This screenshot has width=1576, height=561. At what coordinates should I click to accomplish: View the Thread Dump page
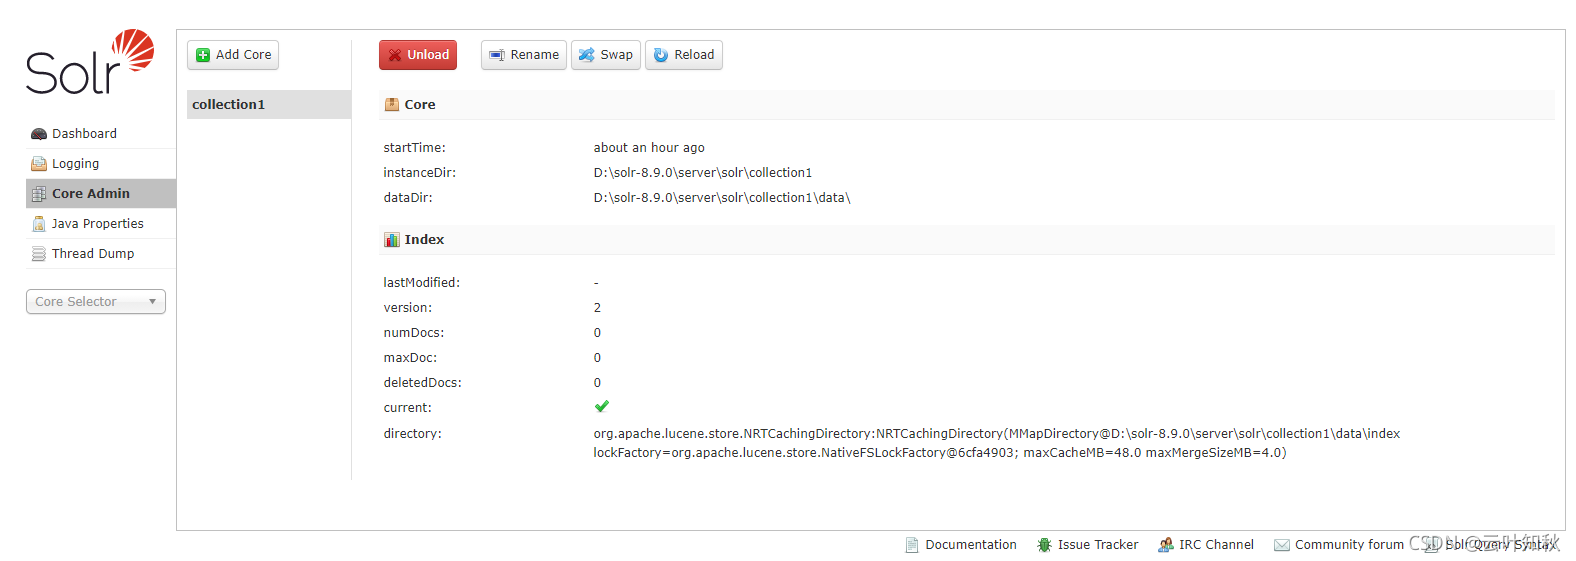(101, 254)
